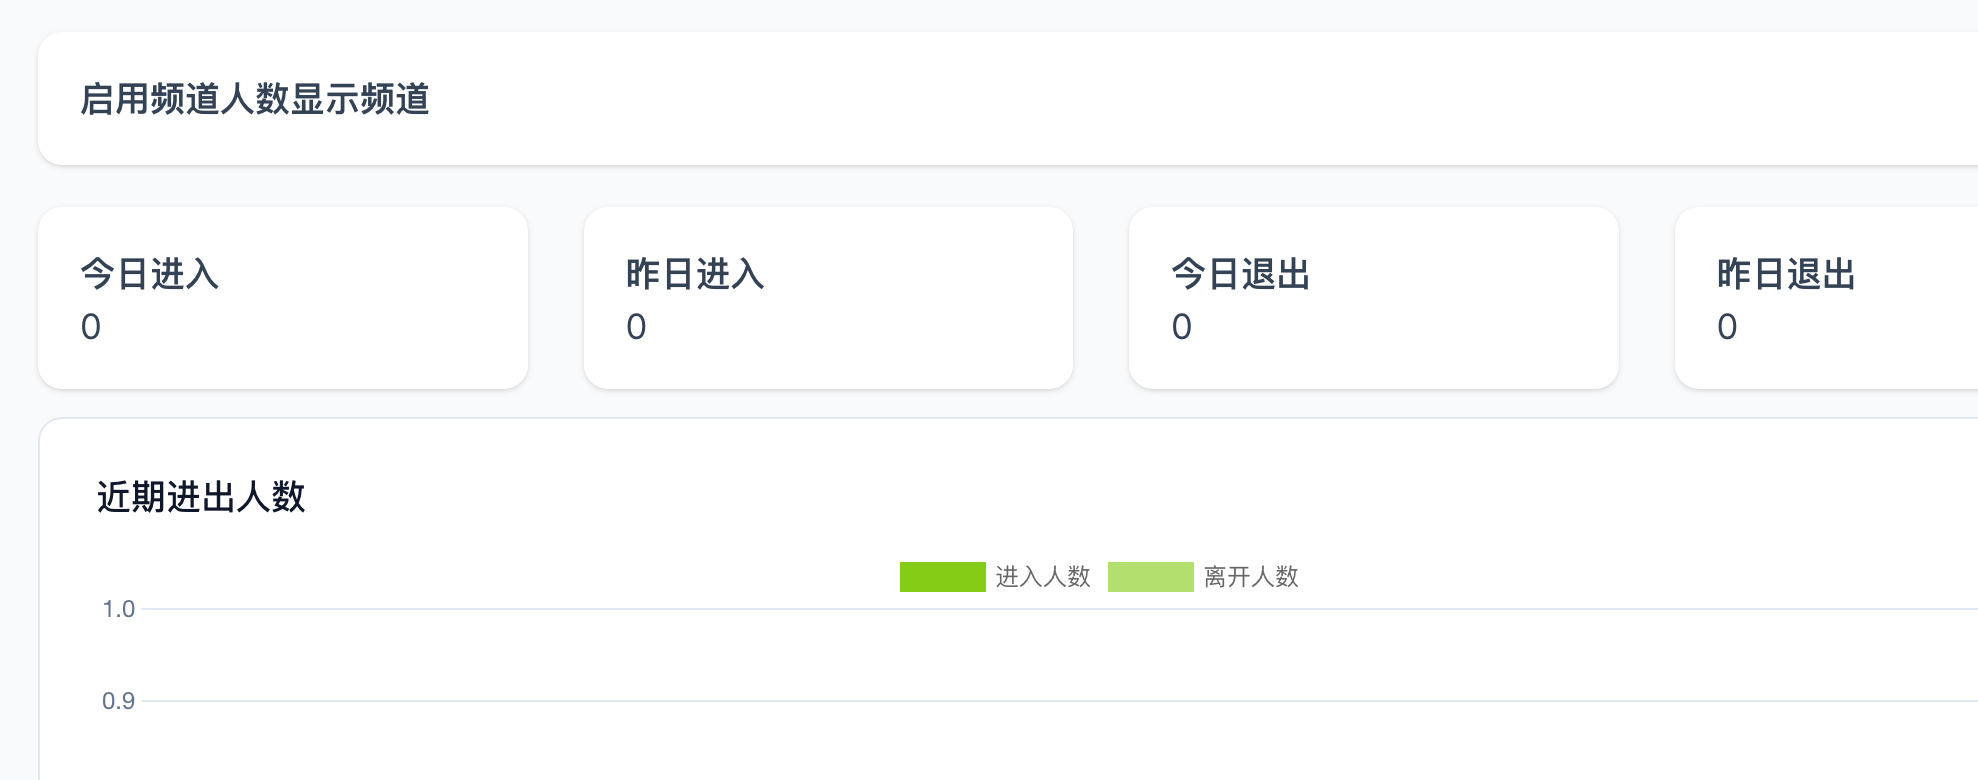Screen dimensions: 1978x780
Task: Click the 1.0 y-axis label
Action: pyautogui.click(x=118, y=609)
